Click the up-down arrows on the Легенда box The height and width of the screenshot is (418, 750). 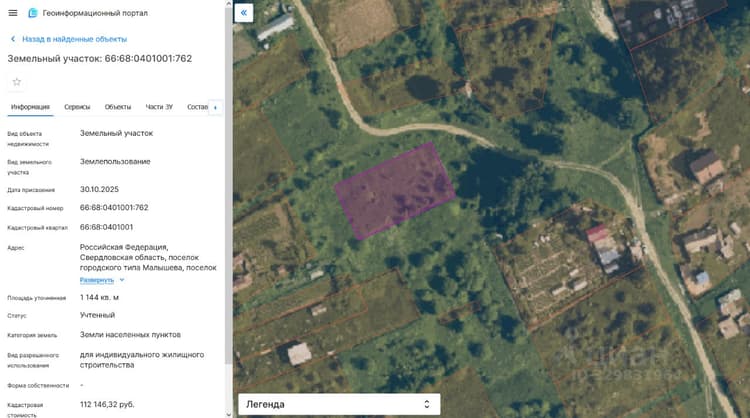point(427,404)
